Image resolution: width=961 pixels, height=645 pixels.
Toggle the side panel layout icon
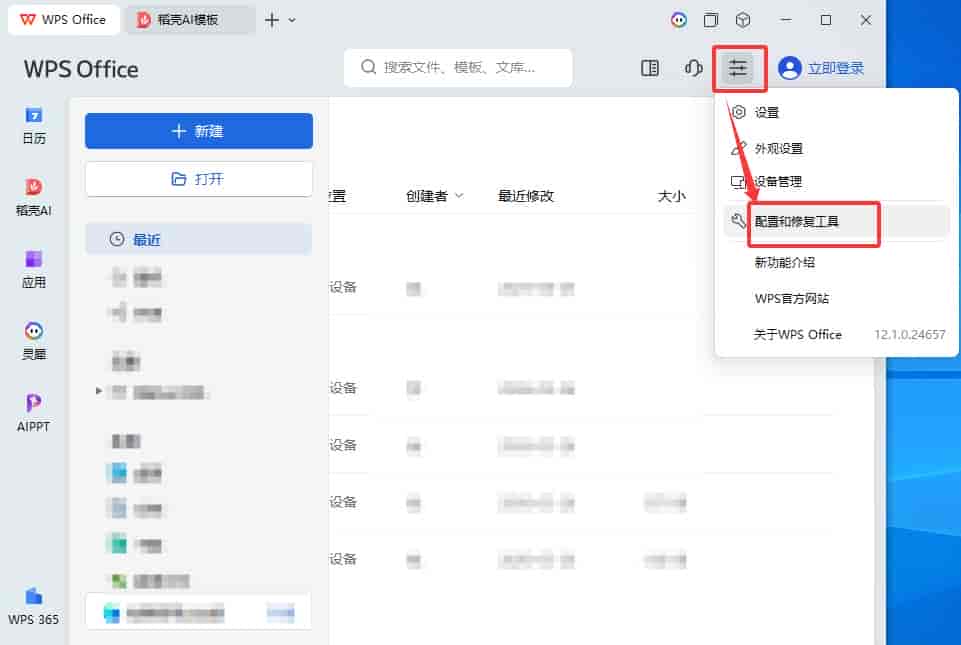point(650,68)
